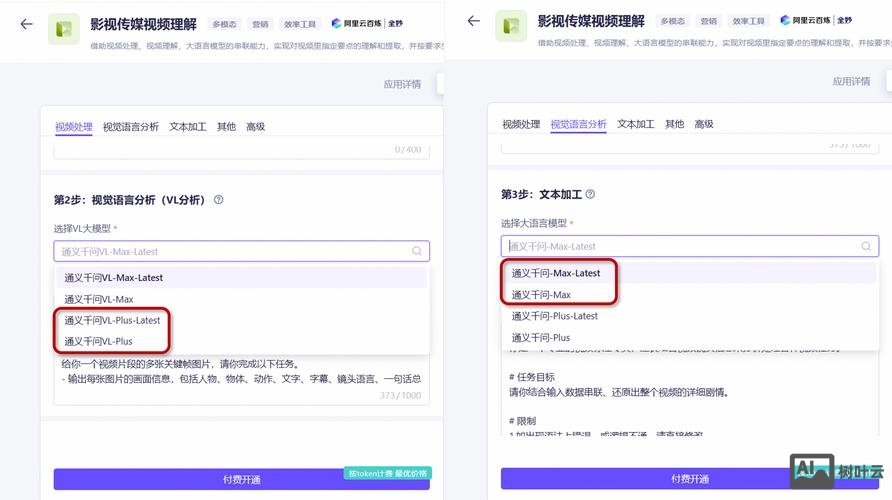Go back using right panel's arrow
This screenshot has width=892, height=500.
coord(473,21)
